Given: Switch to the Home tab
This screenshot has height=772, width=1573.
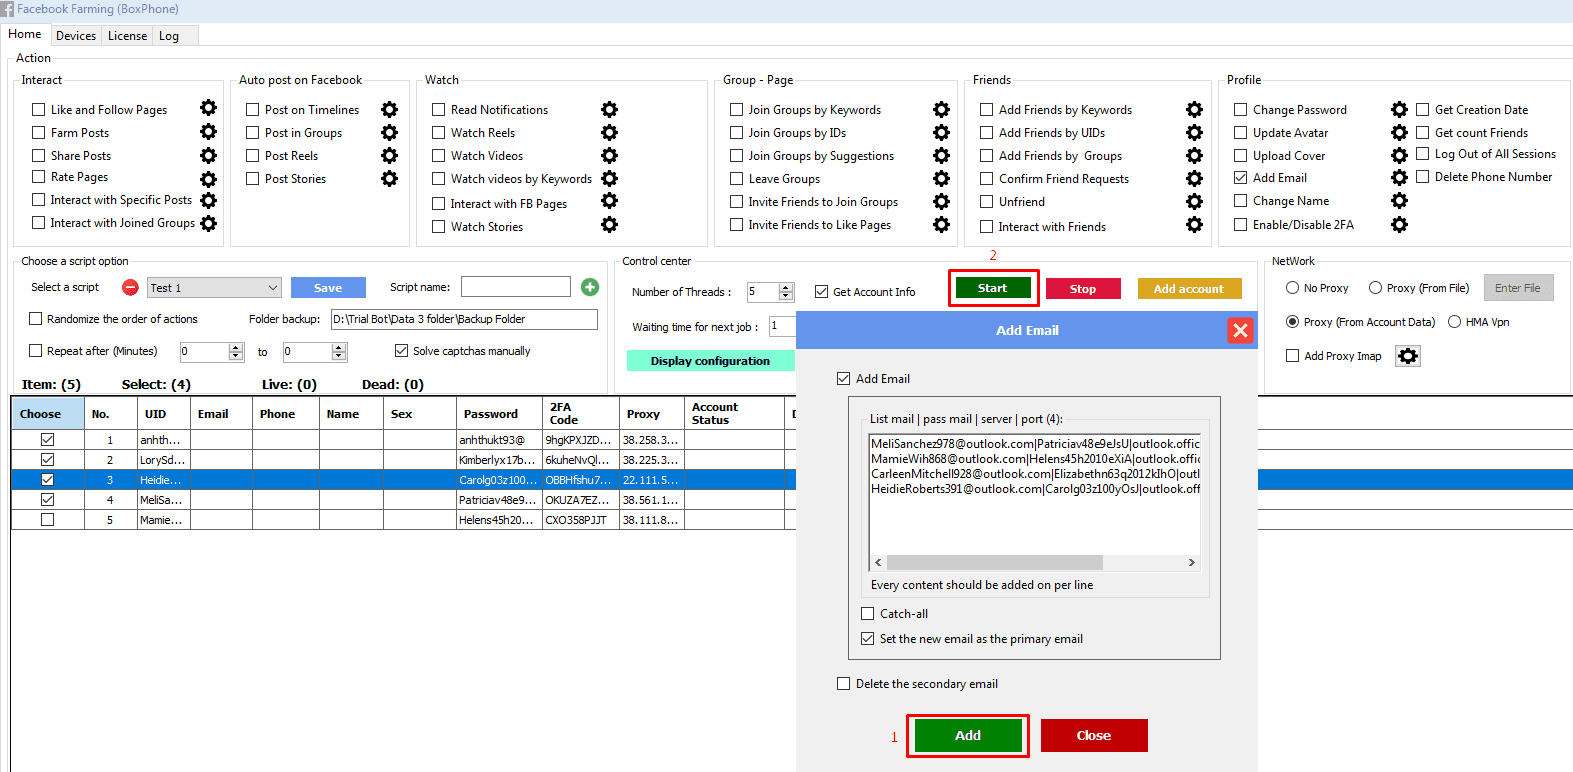Looking at the screenshot, I should click(x=25, y=34).
